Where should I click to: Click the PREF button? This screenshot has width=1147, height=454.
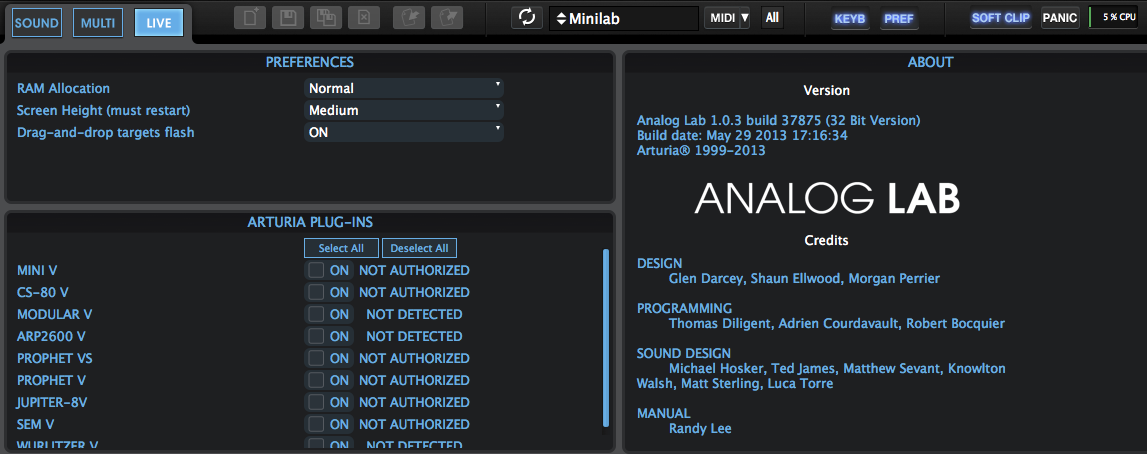tap(899, 18)
